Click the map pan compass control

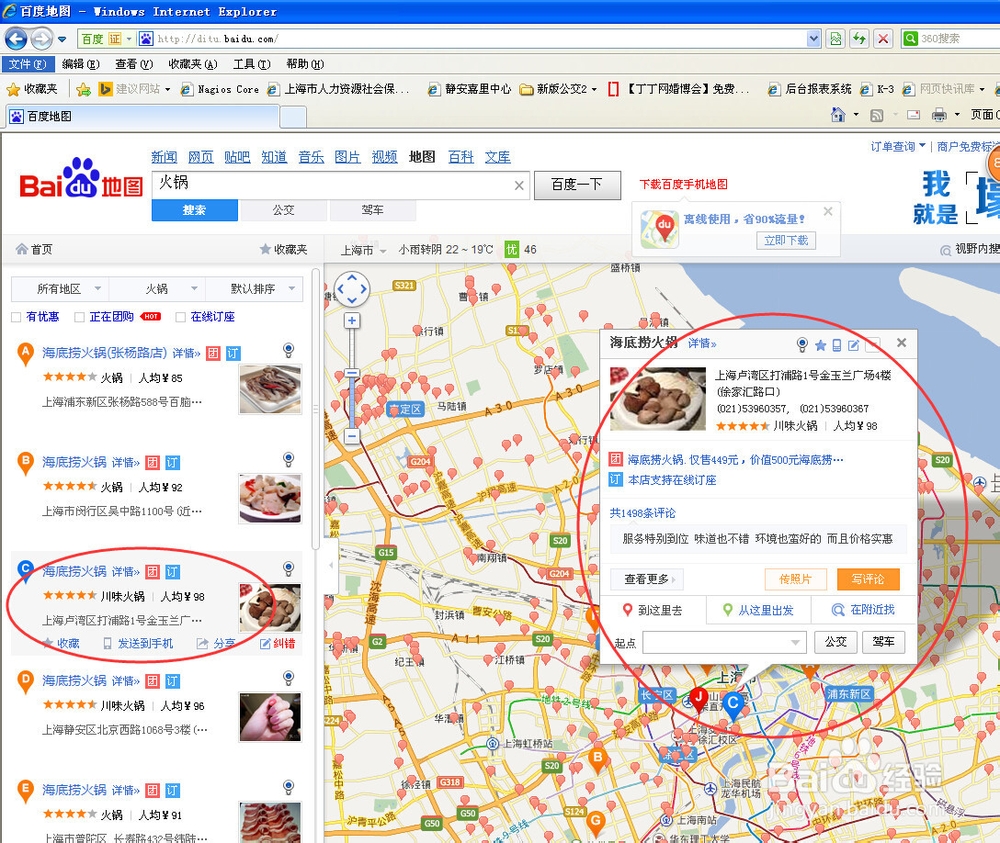click(351, 290)
